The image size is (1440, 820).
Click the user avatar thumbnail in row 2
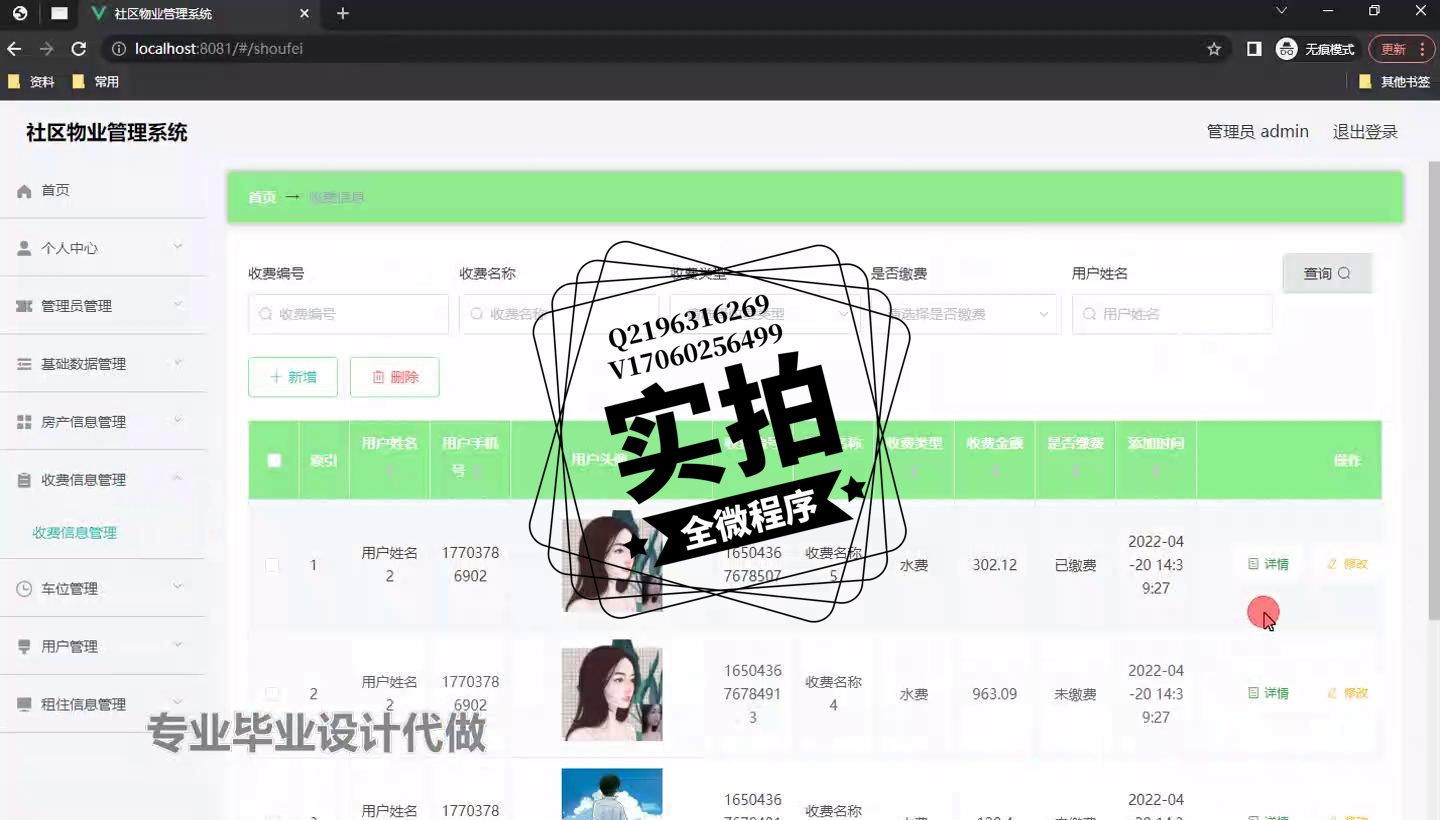(x=612, y=690)
